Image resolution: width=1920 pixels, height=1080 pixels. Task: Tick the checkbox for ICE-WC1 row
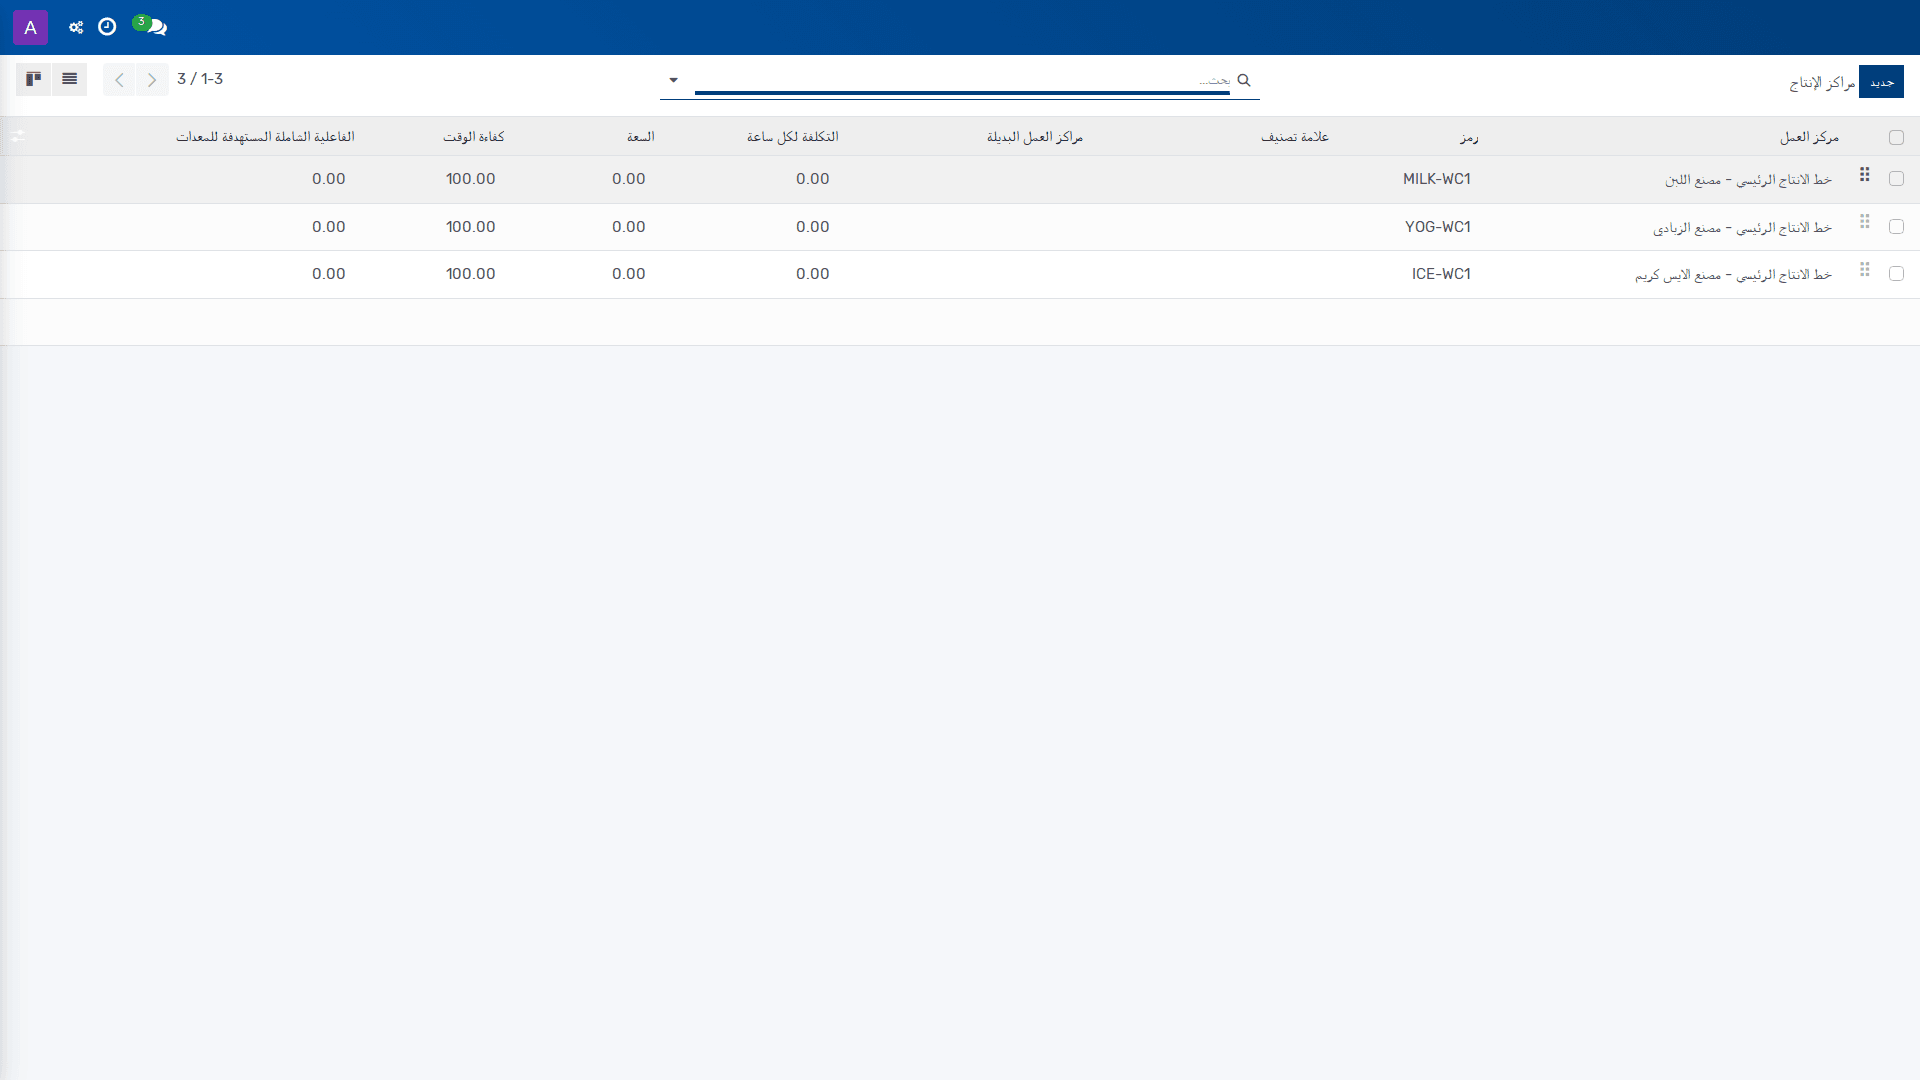pos(1896,274)
